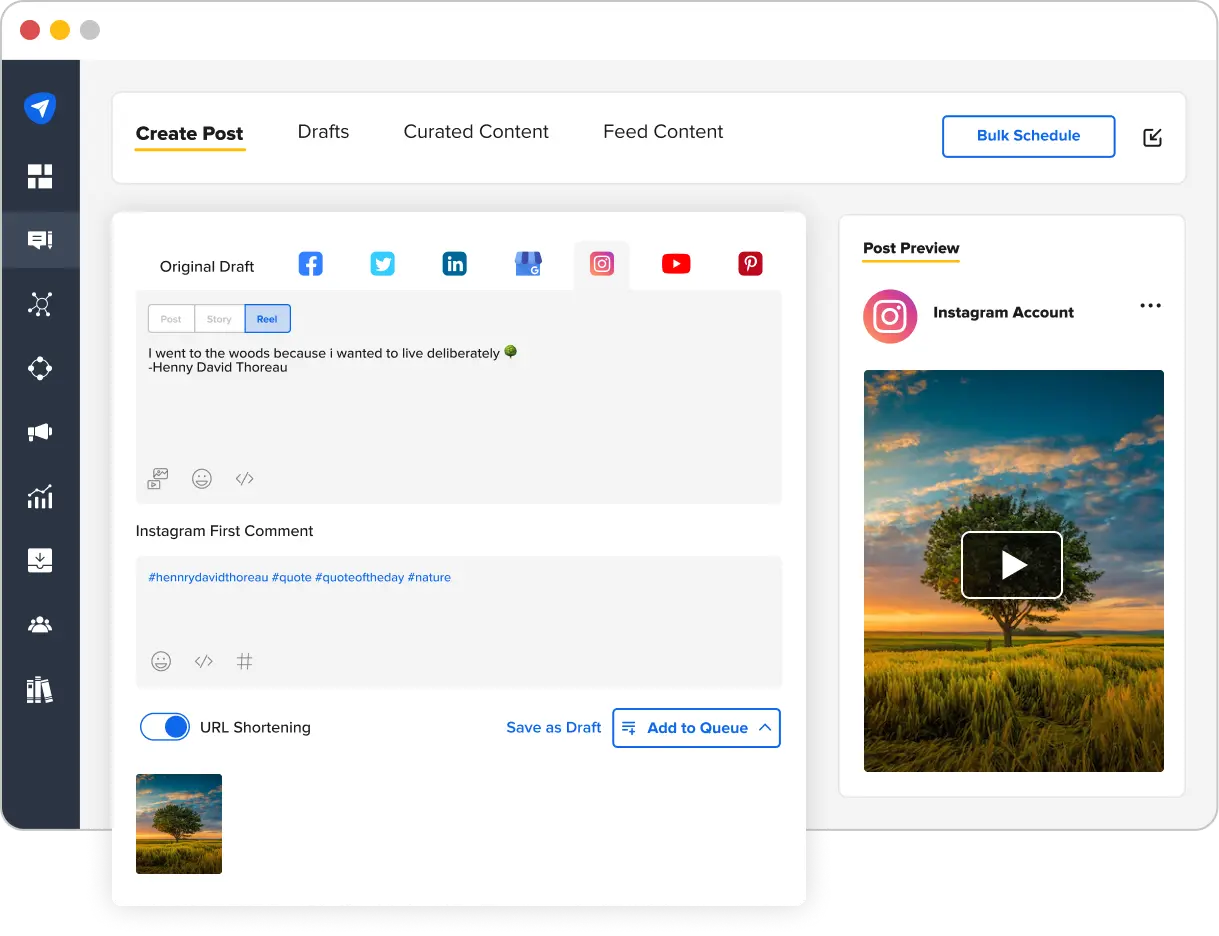The width and height of the screenshot is (1219, 936).
Task: Switch post type to Story
Action: coord(218,318)
